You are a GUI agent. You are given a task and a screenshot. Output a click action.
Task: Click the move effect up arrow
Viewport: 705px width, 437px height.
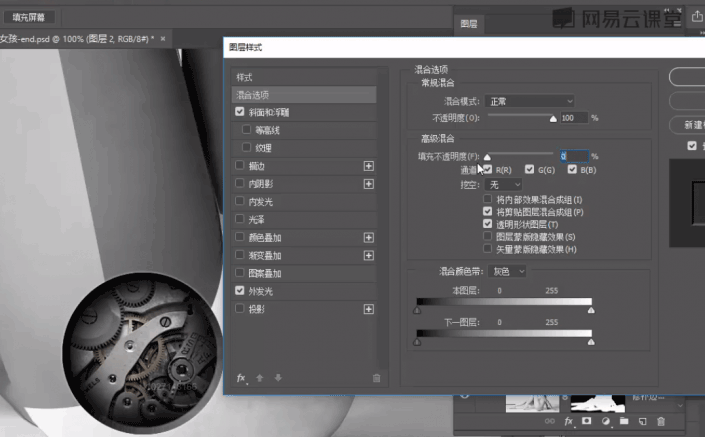coord(259,378)
